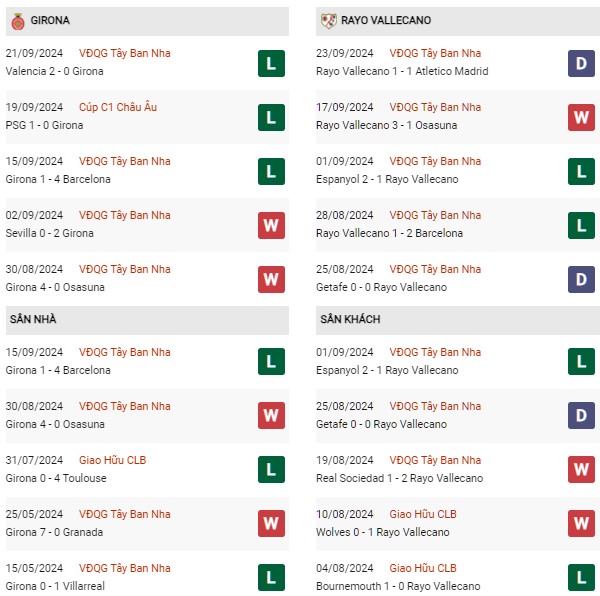Open VĐQG Tây Ban Nha link for Girona 0 - 1 Villarreal
The width and height of the screenshot is (600, 596).
click(x=125, y=568)
